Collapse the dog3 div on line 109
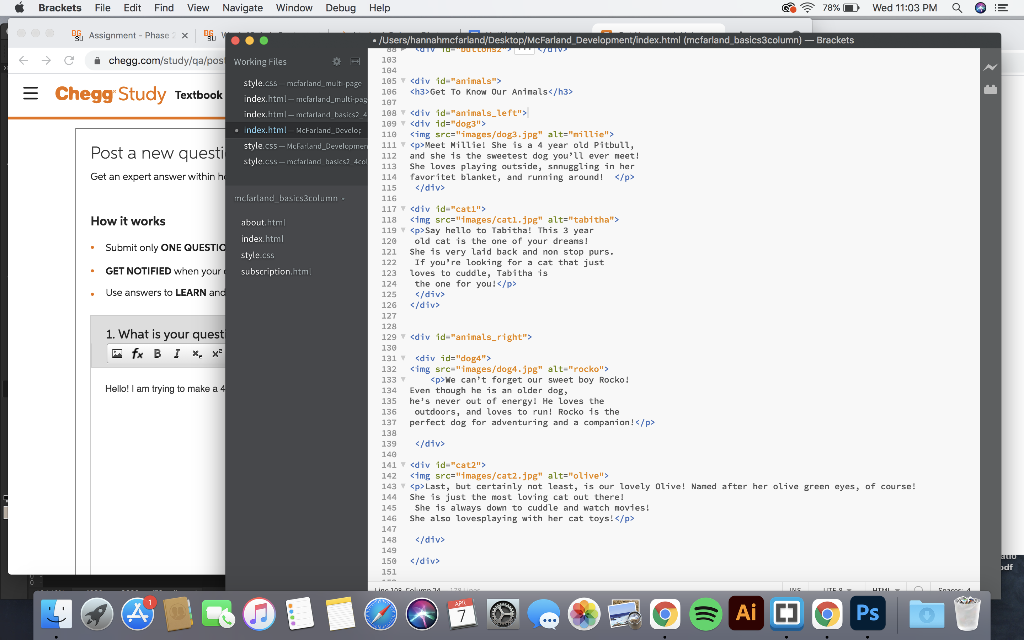This screenshot has height=640, width=1024. 404,123
